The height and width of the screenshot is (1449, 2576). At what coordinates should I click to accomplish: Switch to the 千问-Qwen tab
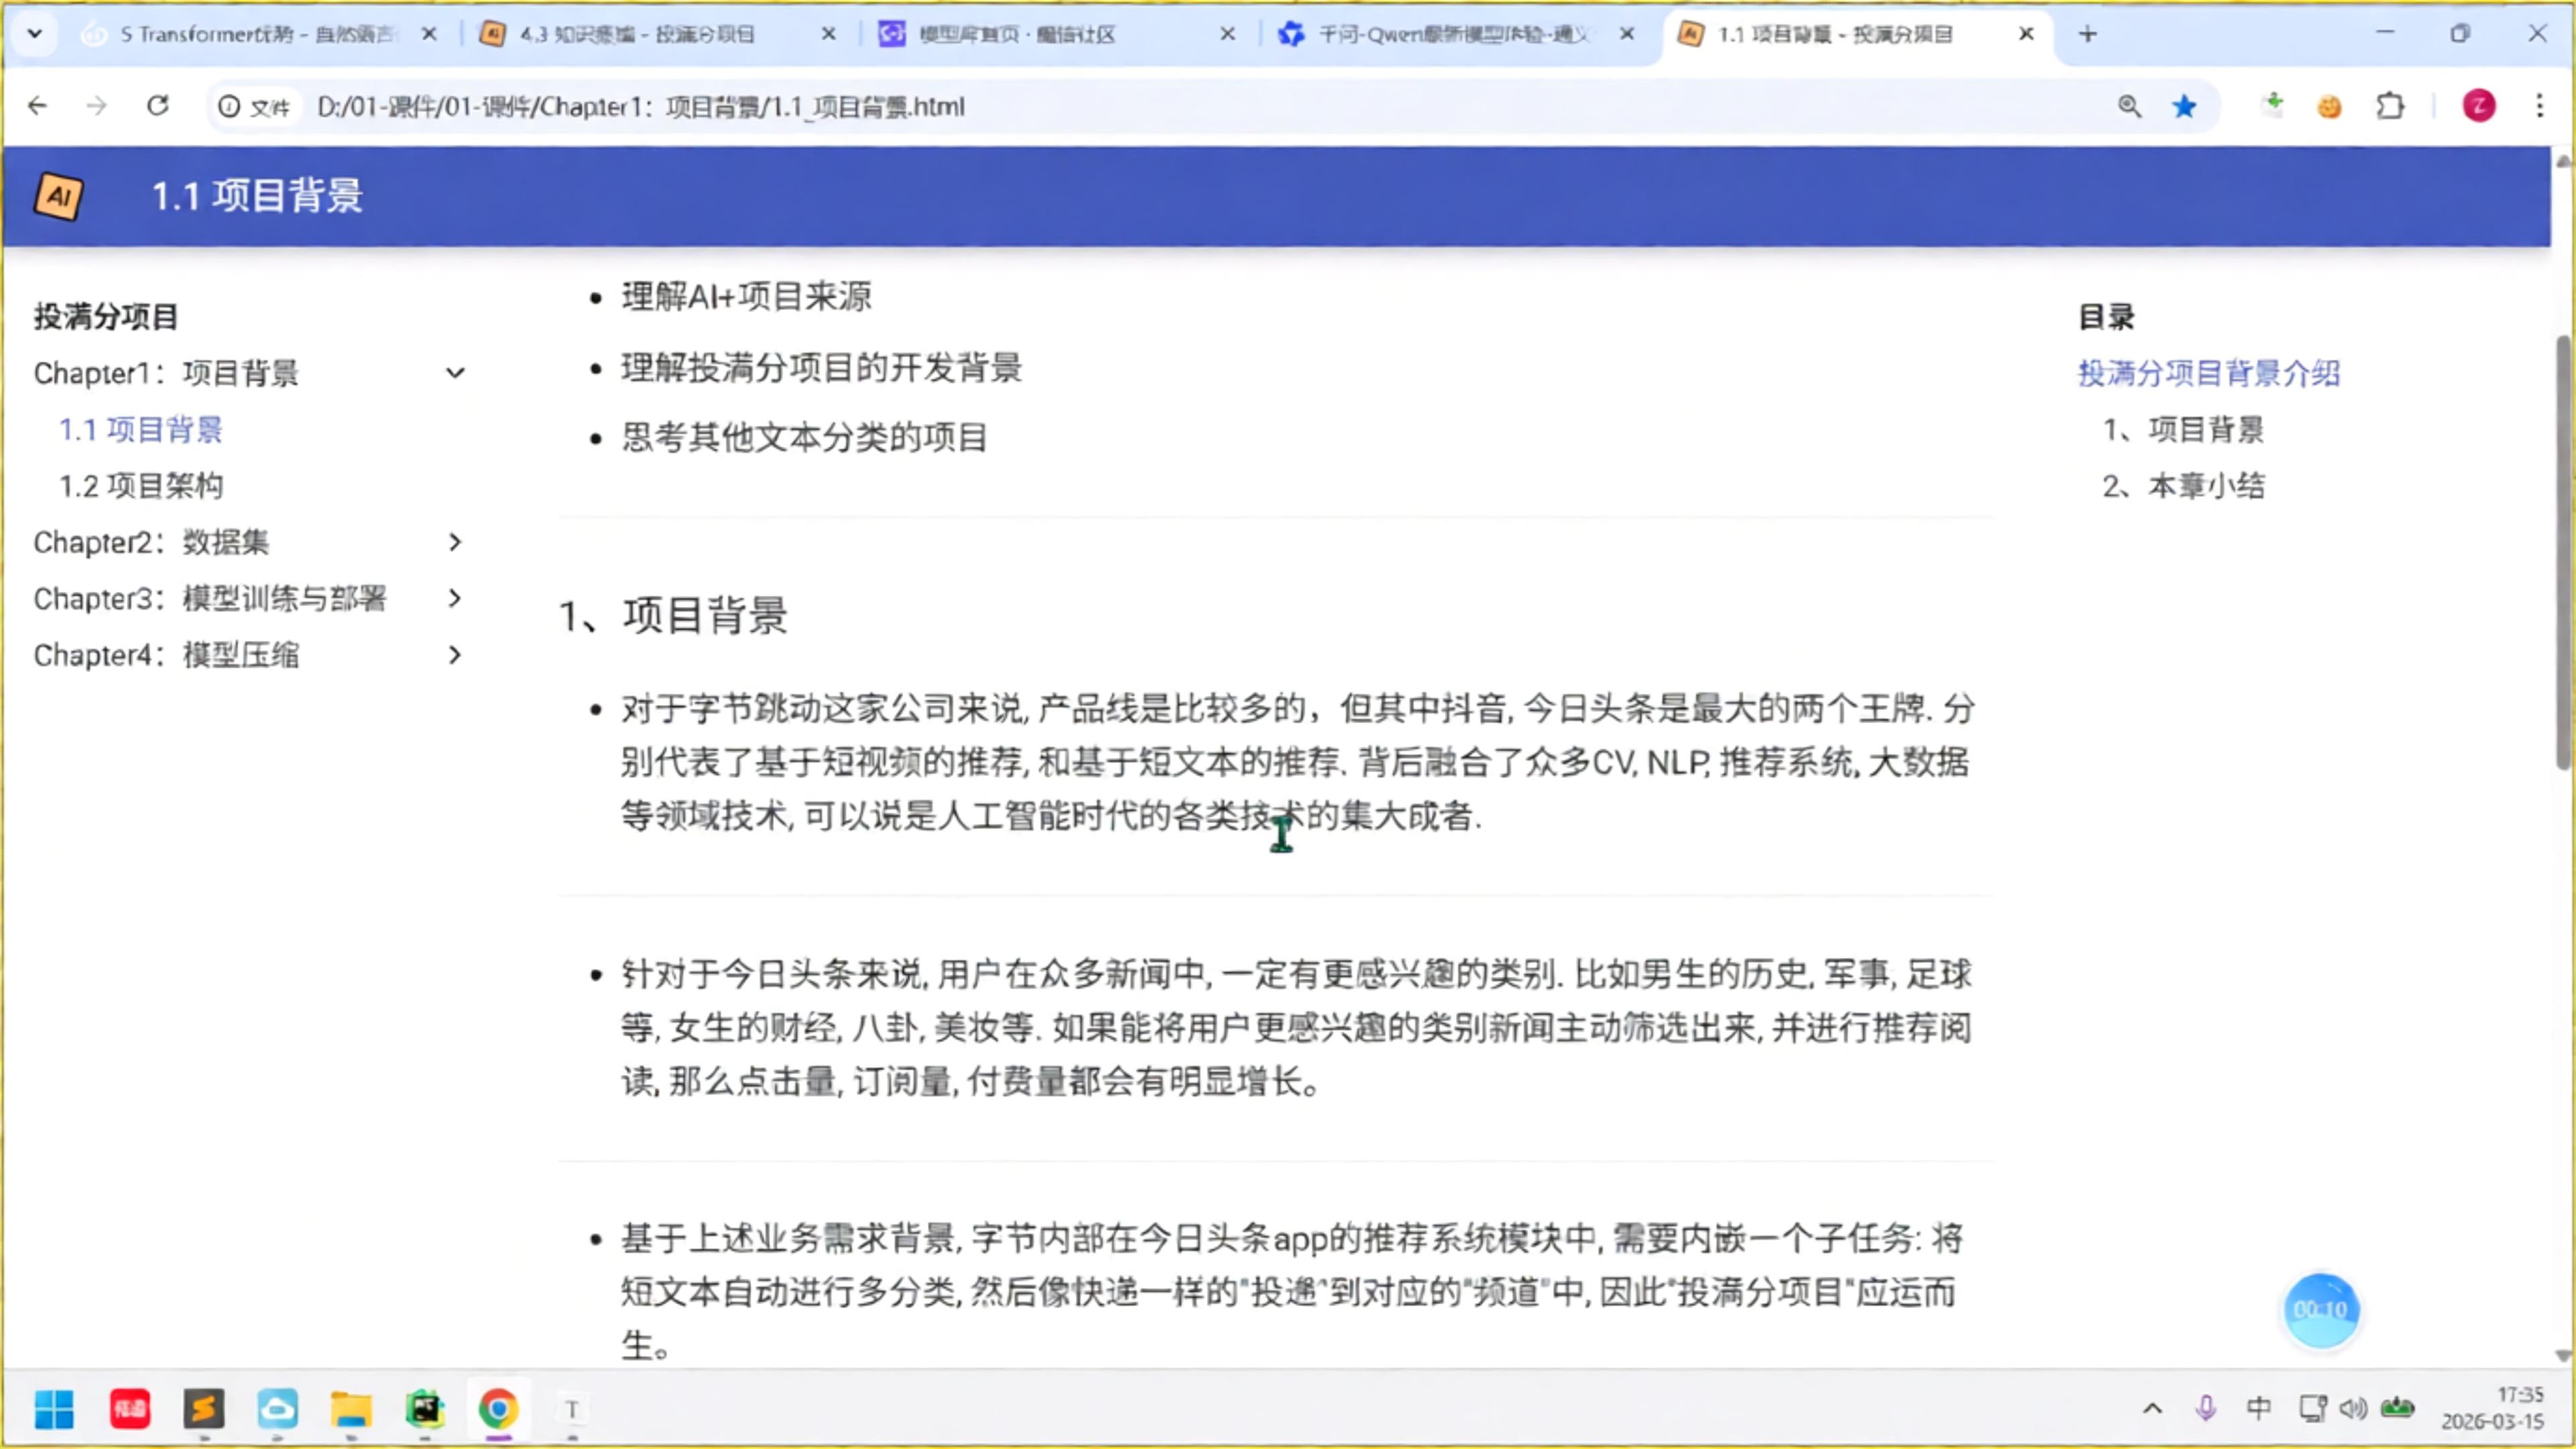click(1440, 34)
